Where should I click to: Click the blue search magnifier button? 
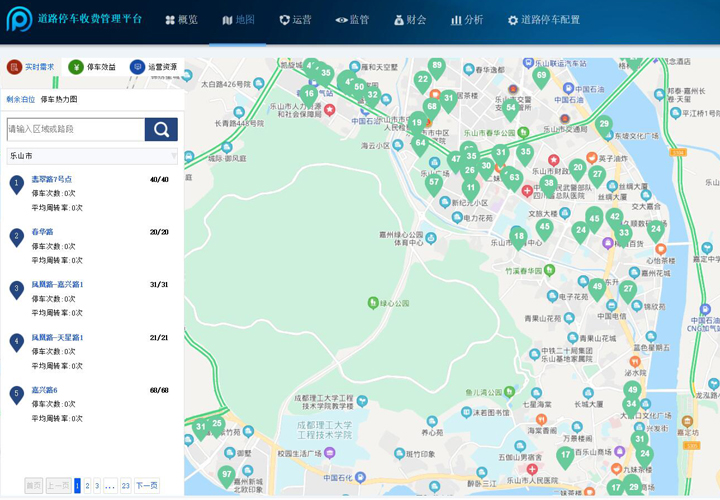click(161, 129)
